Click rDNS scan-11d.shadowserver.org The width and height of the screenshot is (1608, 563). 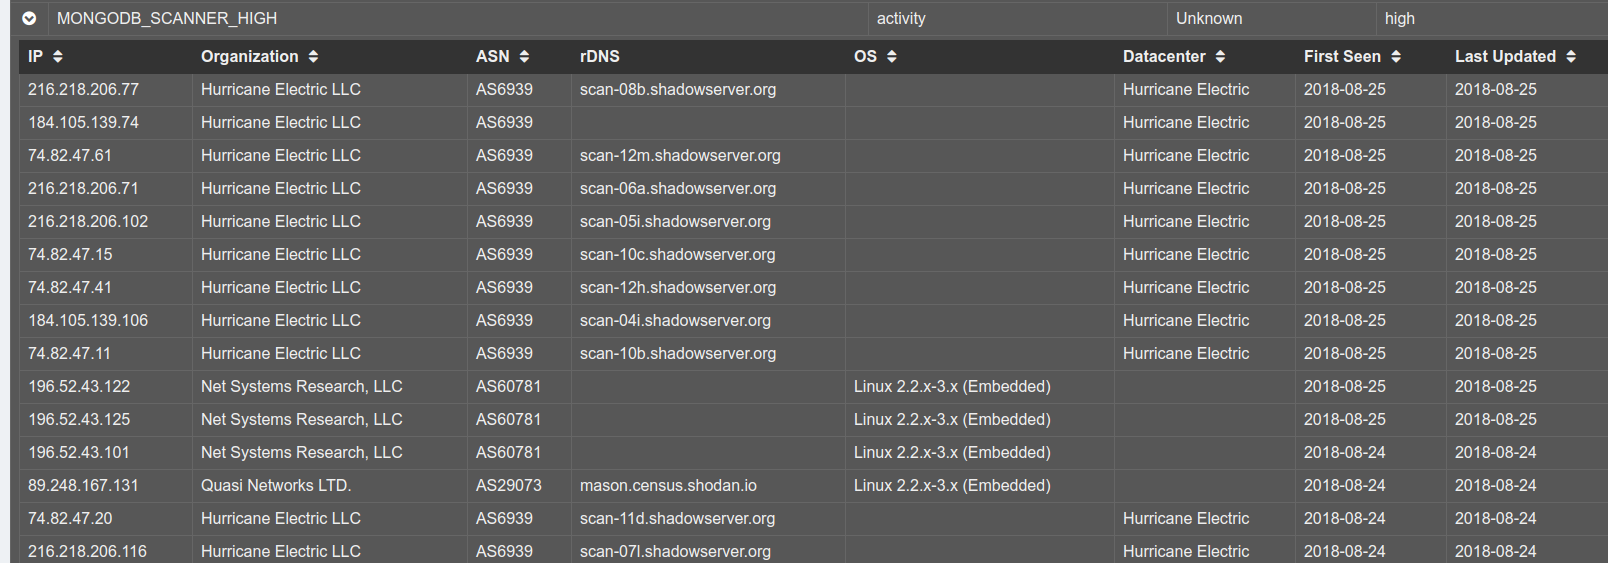coord(678,518)
